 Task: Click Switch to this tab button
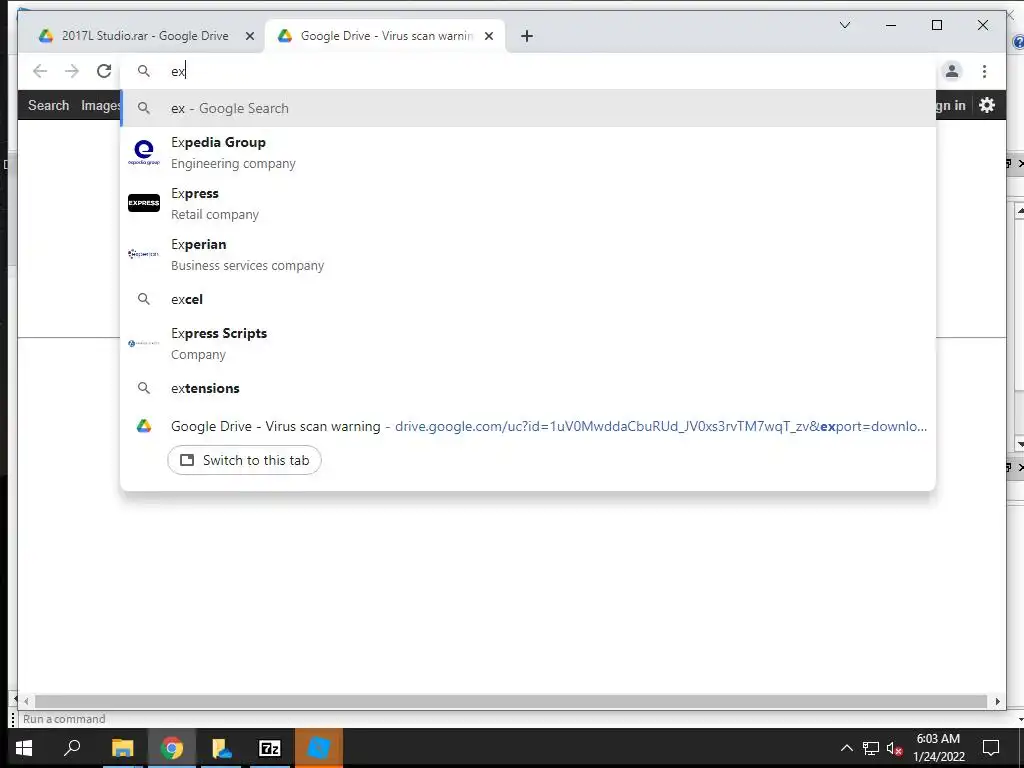244,460
